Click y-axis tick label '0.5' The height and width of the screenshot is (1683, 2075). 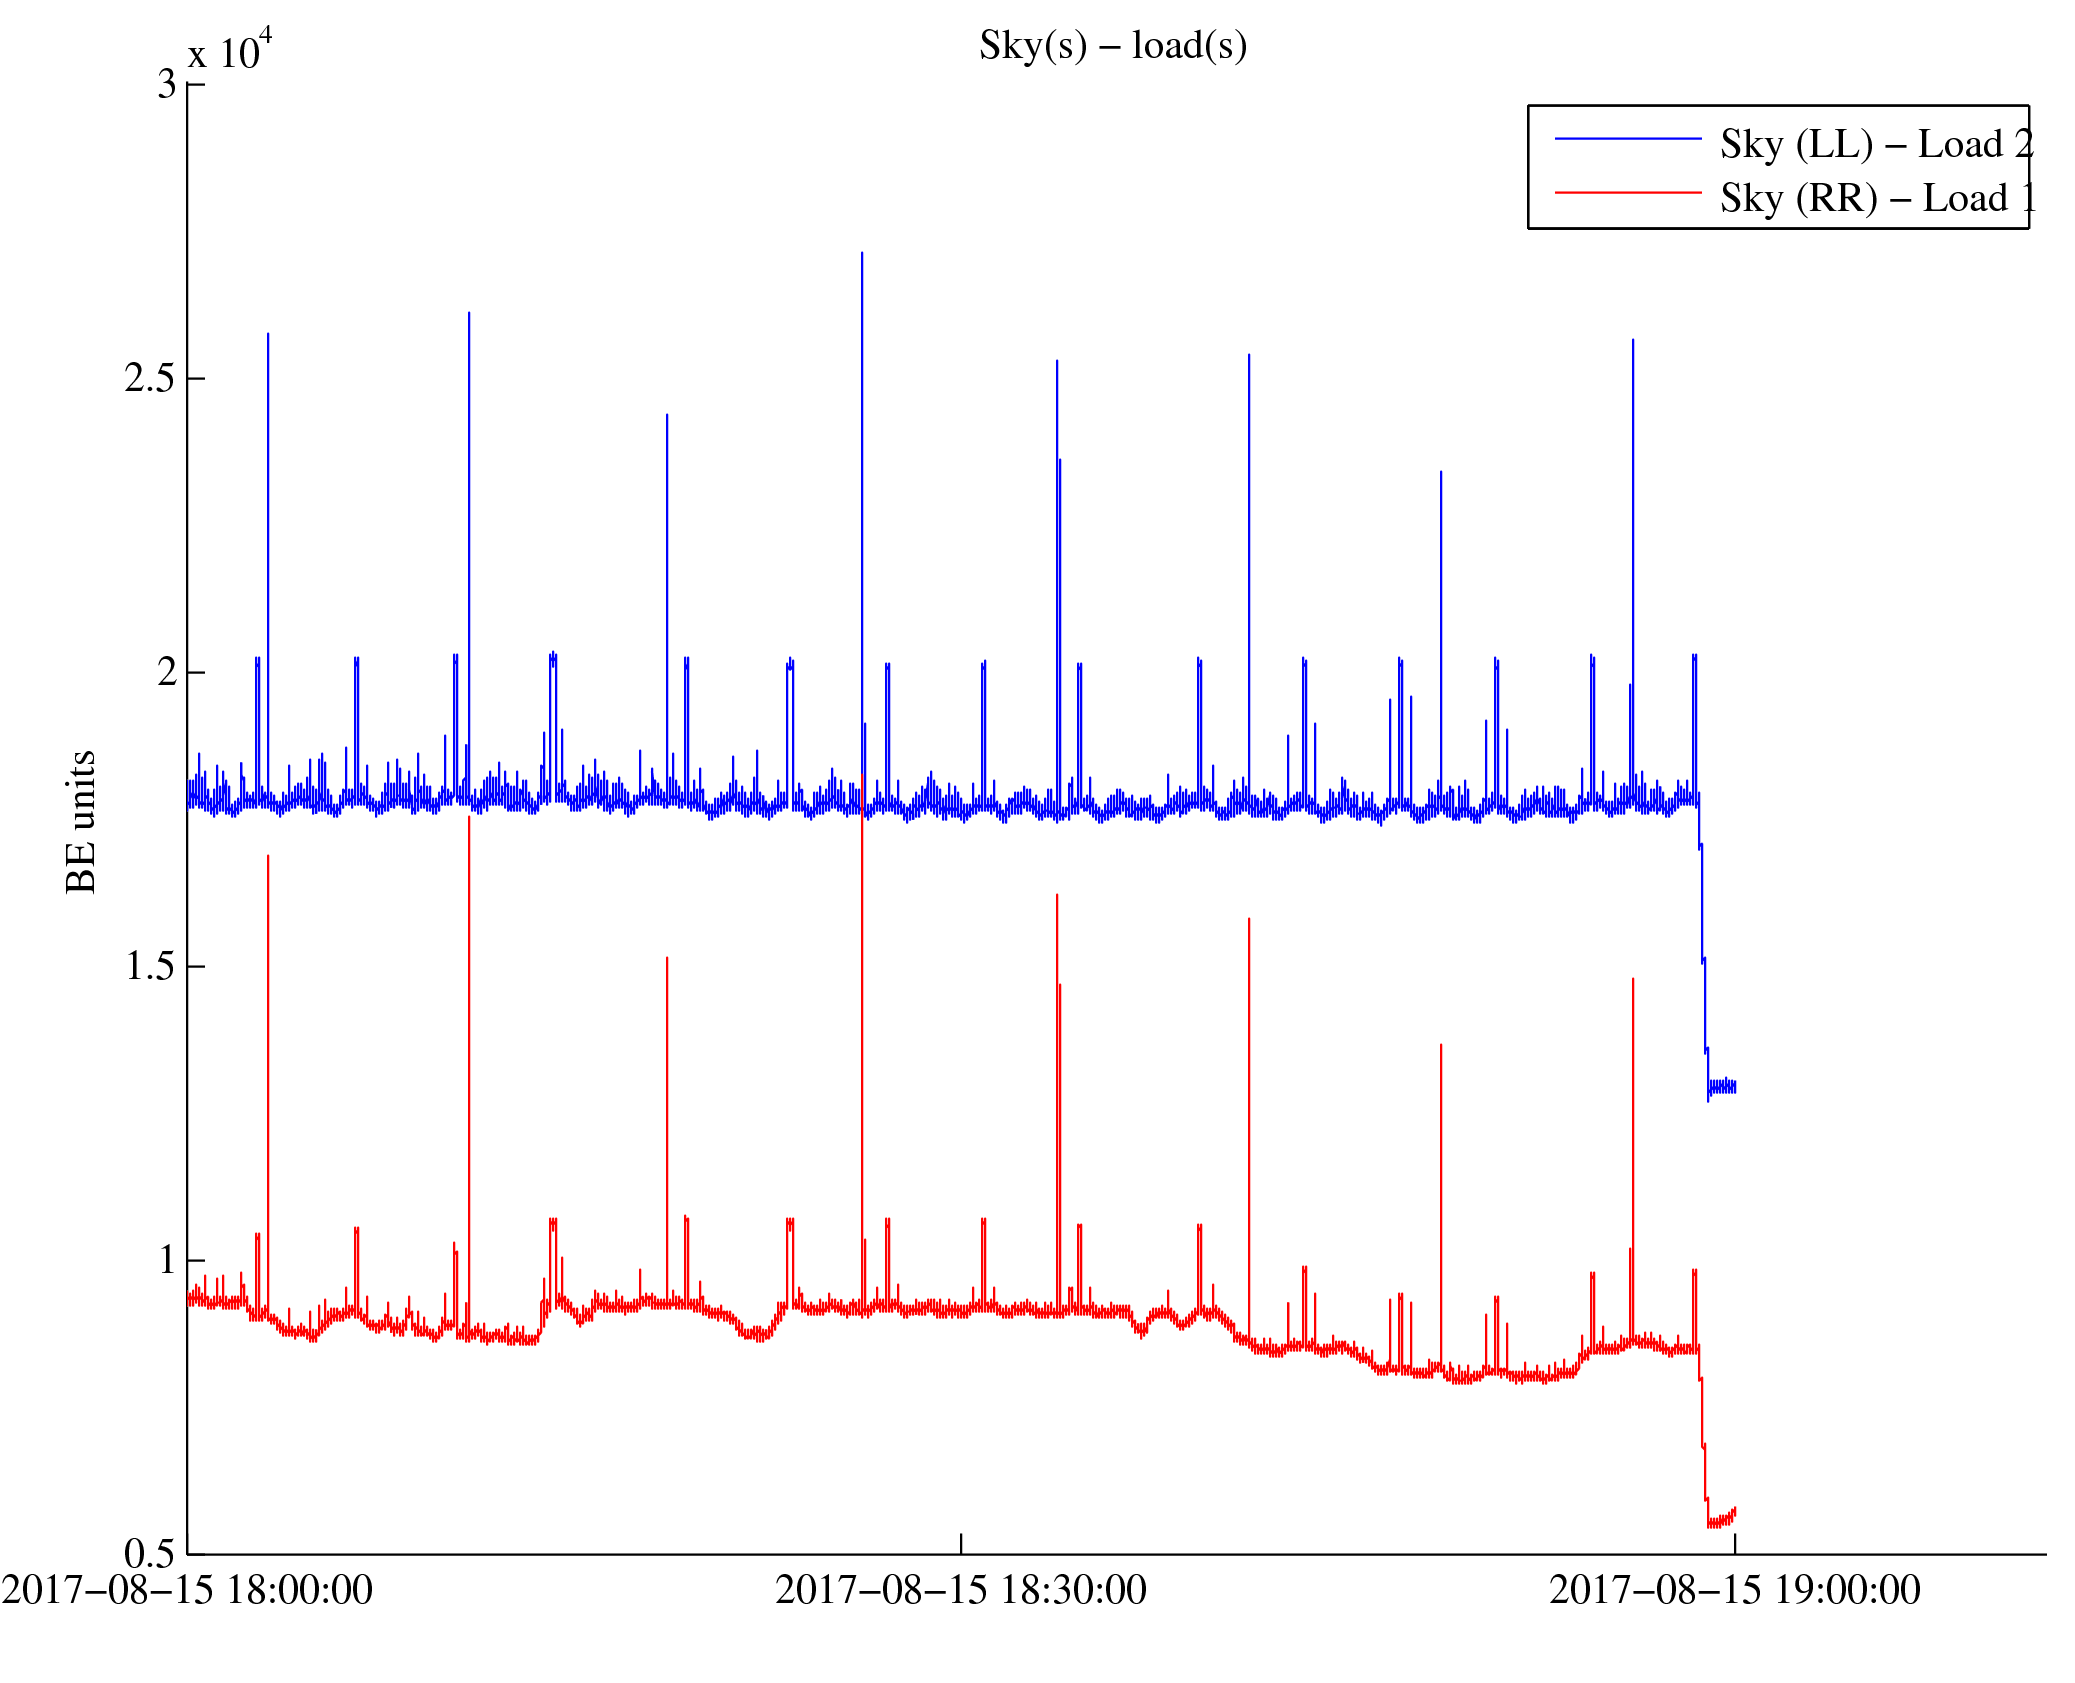pyautogui.click(x=150, y=1553)
